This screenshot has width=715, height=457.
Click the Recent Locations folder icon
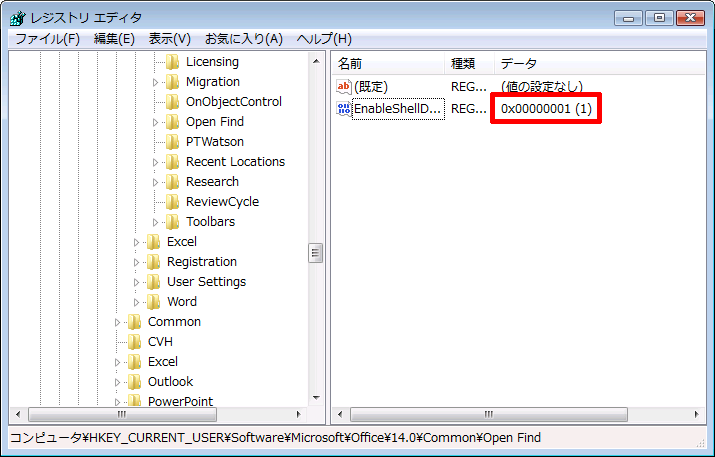(x=172, y=162)
